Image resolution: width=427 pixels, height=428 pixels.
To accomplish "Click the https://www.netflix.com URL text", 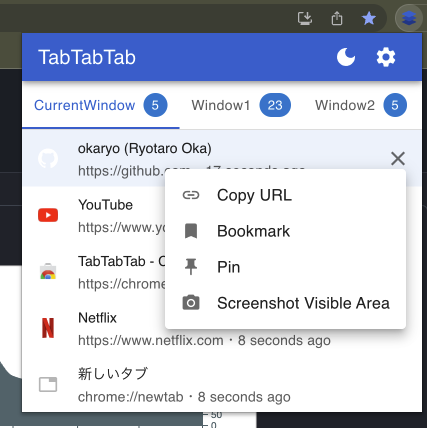I will (151, 341).
